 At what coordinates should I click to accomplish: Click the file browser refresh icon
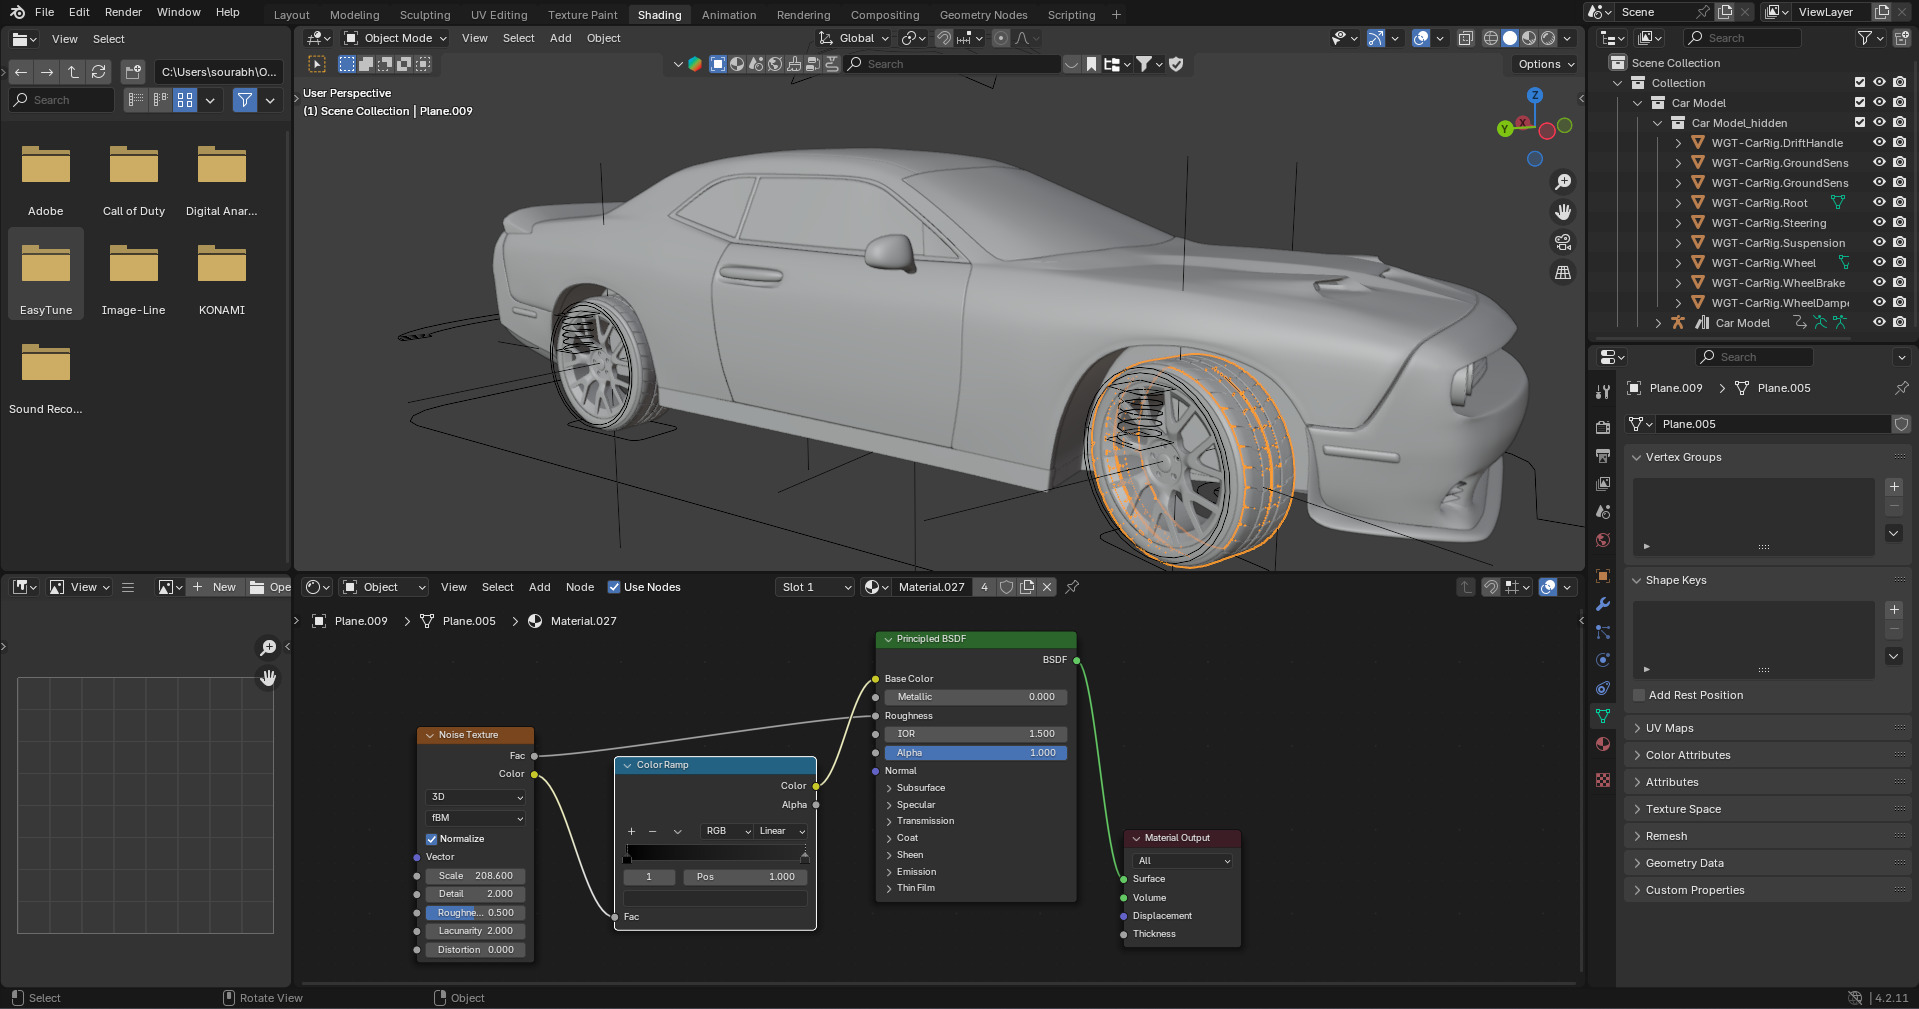[x=98, y=72]
